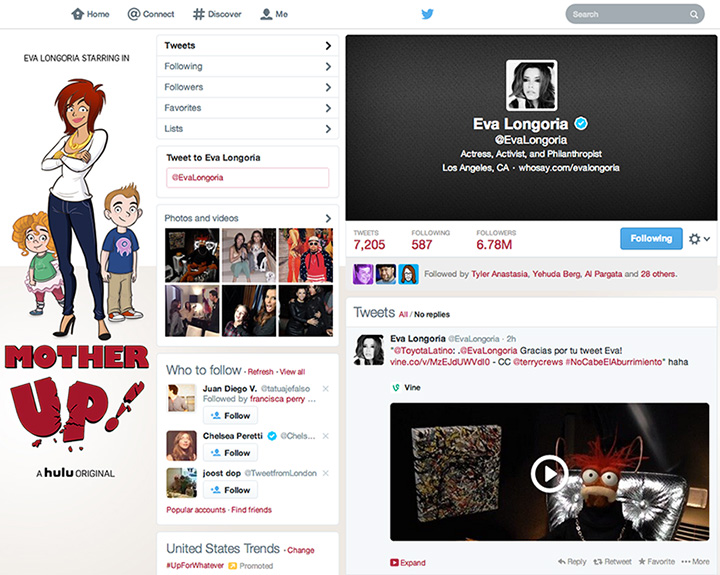Open the gear user actions dropdown
The height and width of the screenshot is (575, 720).
(x=699, y=239)
